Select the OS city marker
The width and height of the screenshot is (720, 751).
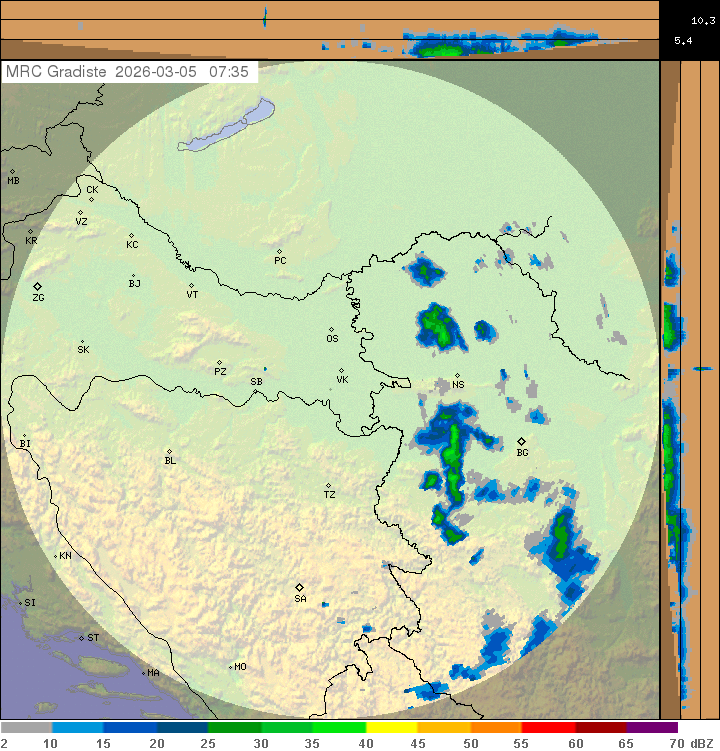[x=331, y=329]
